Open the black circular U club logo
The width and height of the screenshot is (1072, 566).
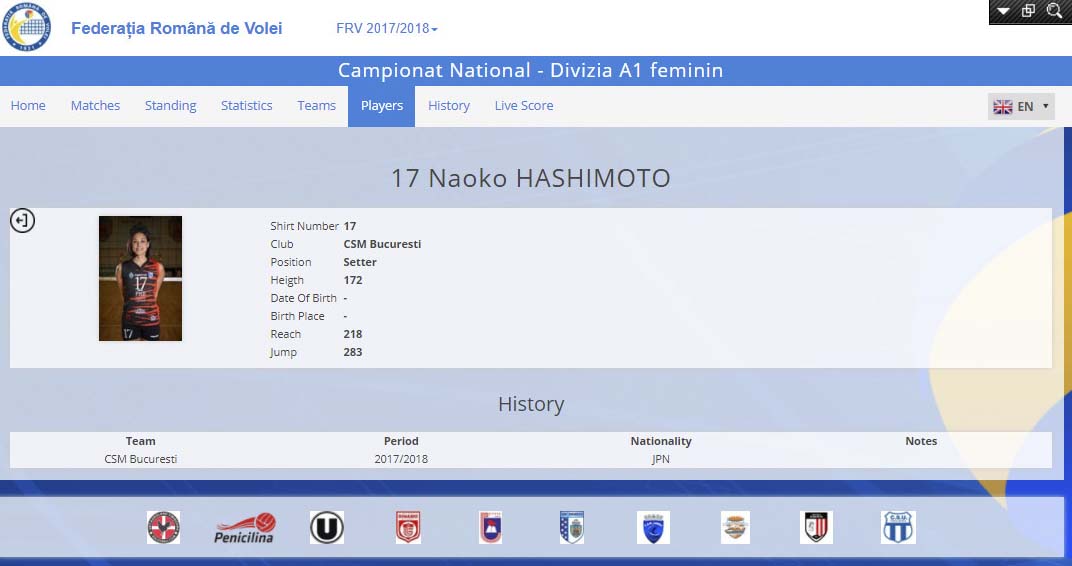tap(327, 528)
